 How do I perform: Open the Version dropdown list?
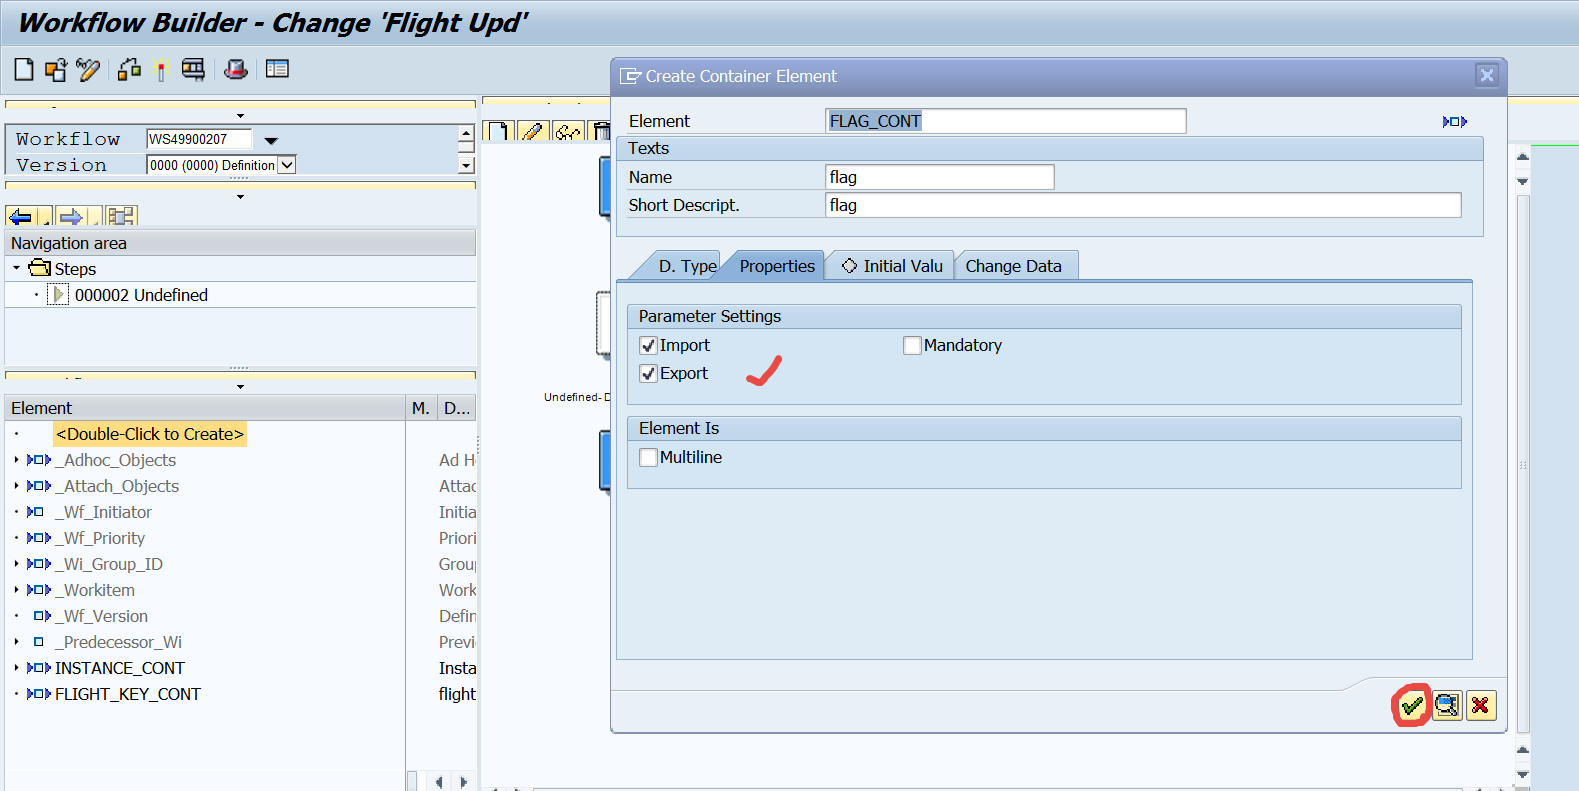click(x=287, y=165)
